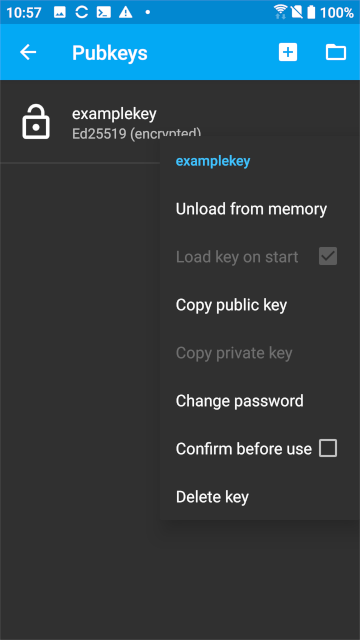Enable the Confirm before use checkbox

coord(328,449)
